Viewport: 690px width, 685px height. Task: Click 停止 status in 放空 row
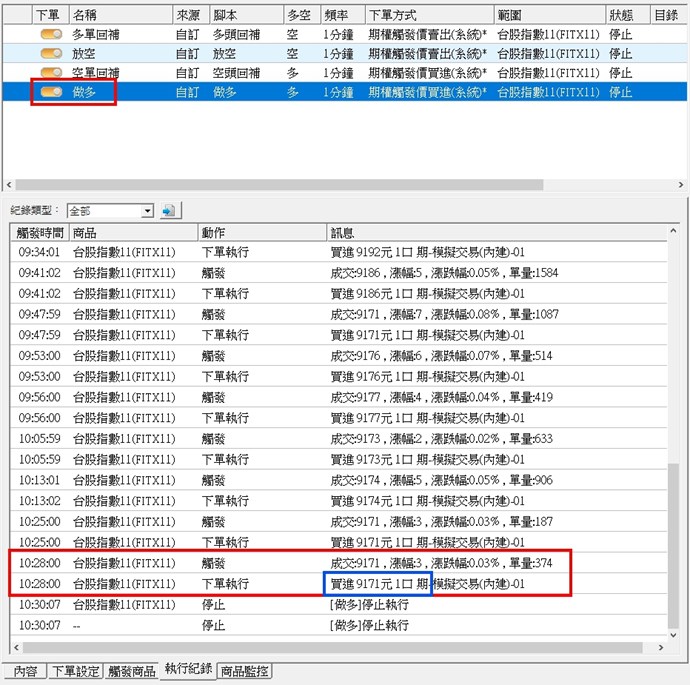click(620, 53)
